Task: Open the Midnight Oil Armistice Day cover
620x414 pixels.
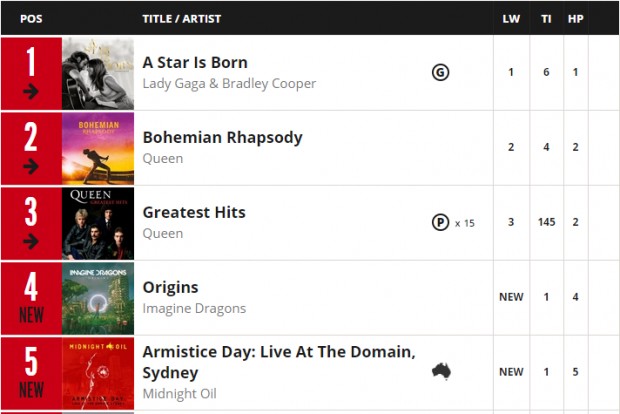Action: click(98, 373)
